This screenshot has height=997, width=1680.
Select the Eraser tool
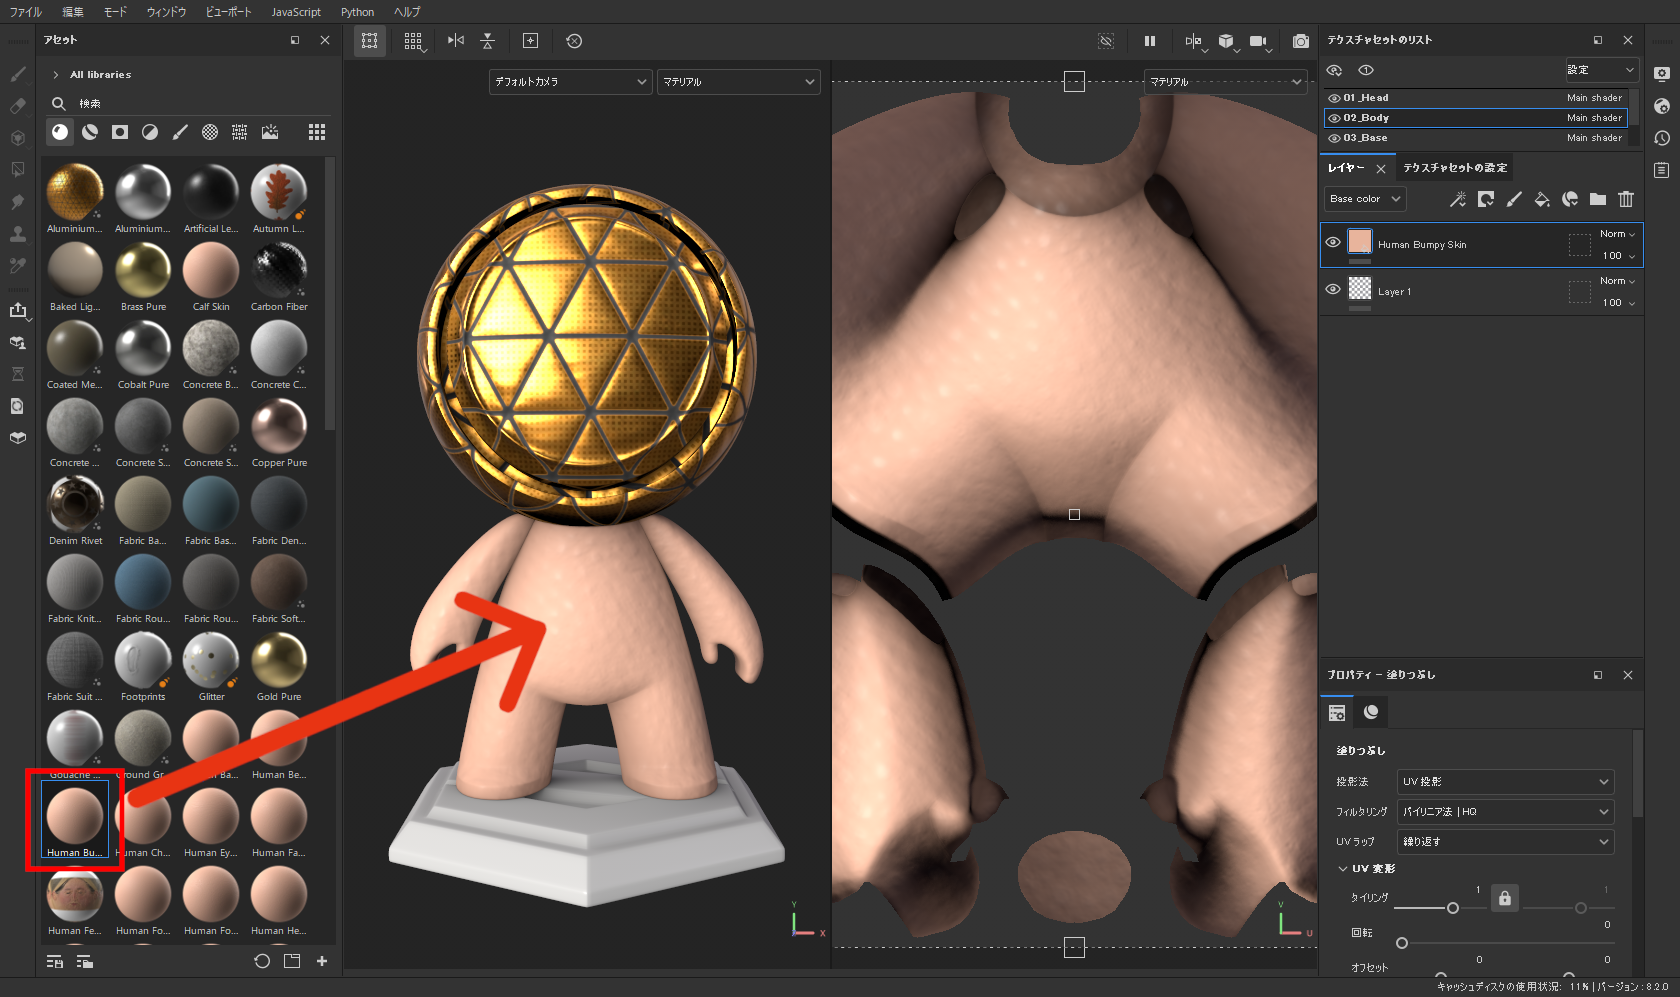coord(17,105)
